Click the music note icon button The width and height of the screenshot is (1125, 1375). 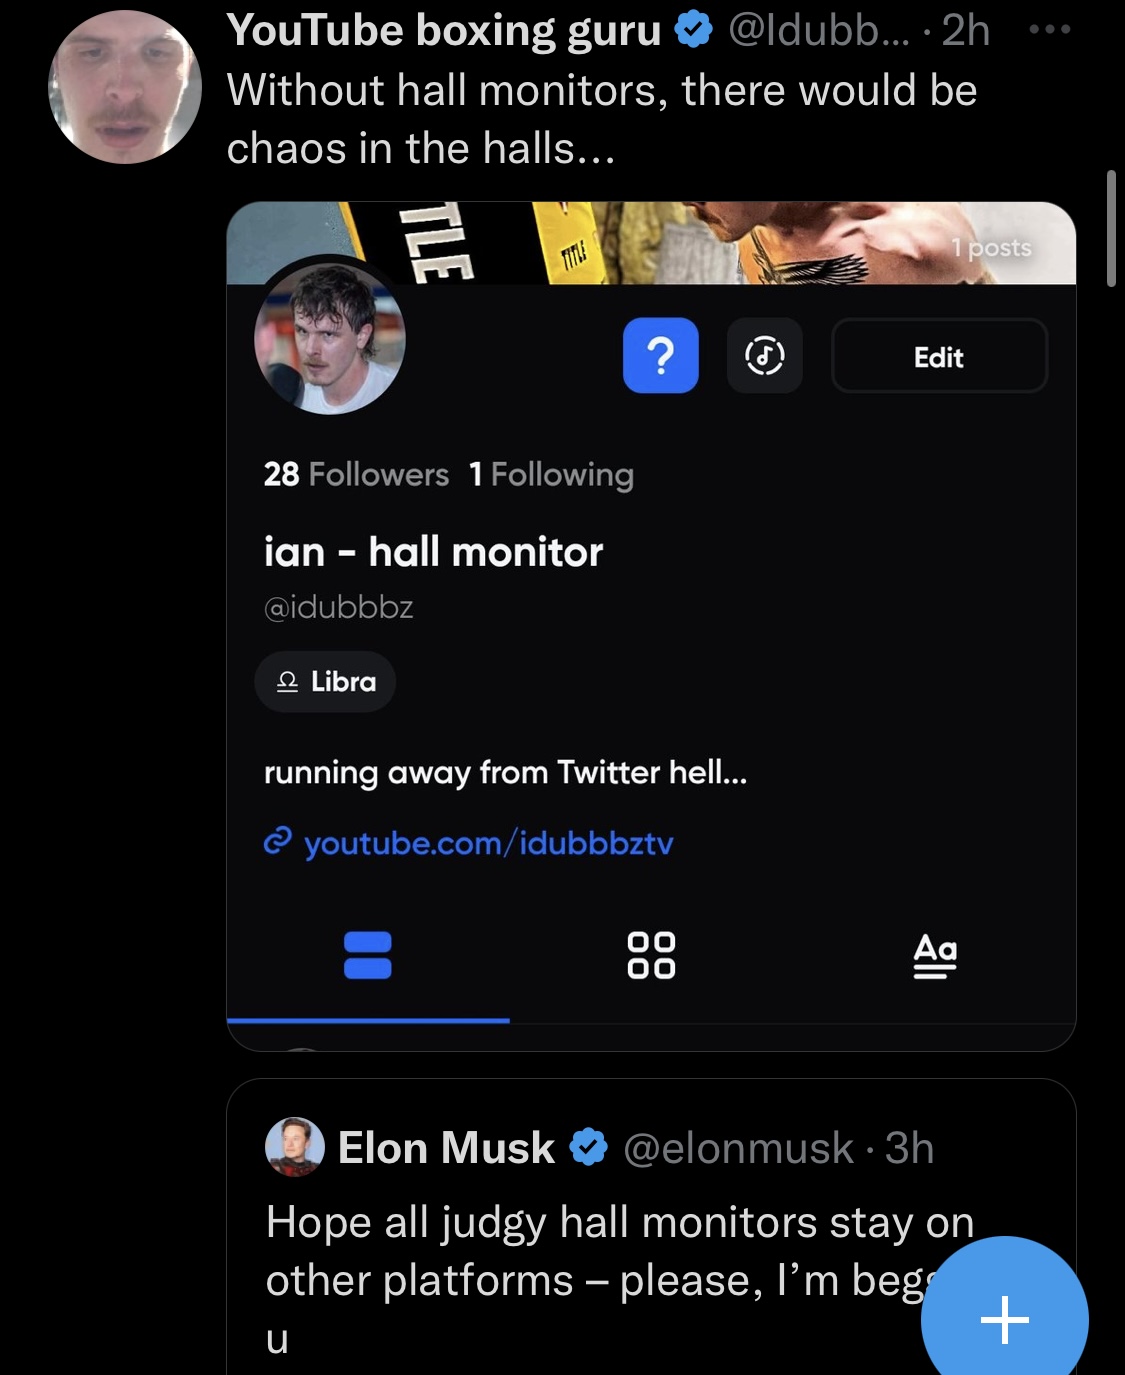[764, 355]
